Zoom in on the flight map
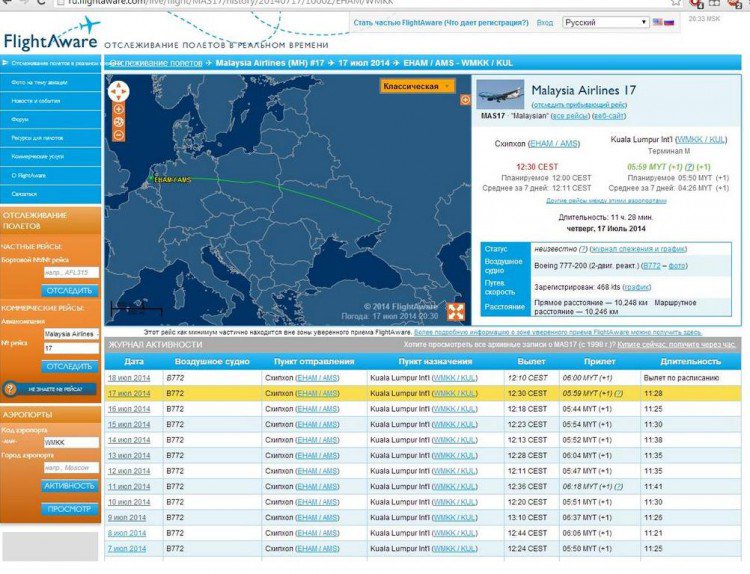The width and height of the screenshot is (750, 574). [x=118, y=107]
